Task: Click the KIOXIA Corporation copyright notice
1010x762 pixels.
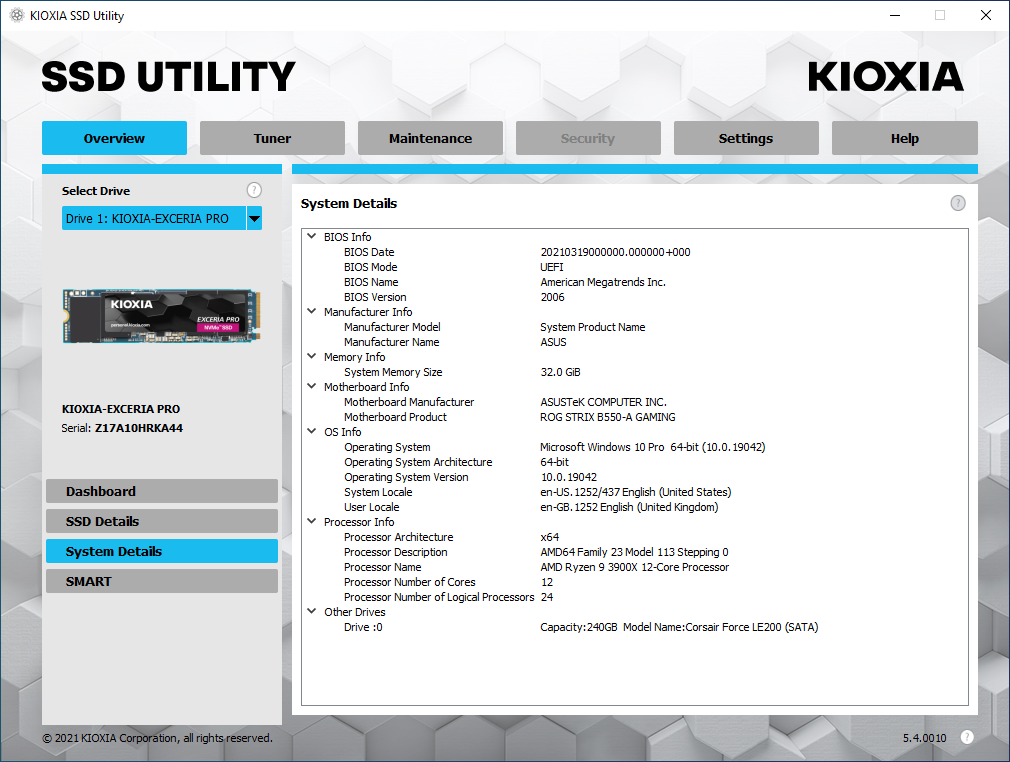Action: point(158,738)
